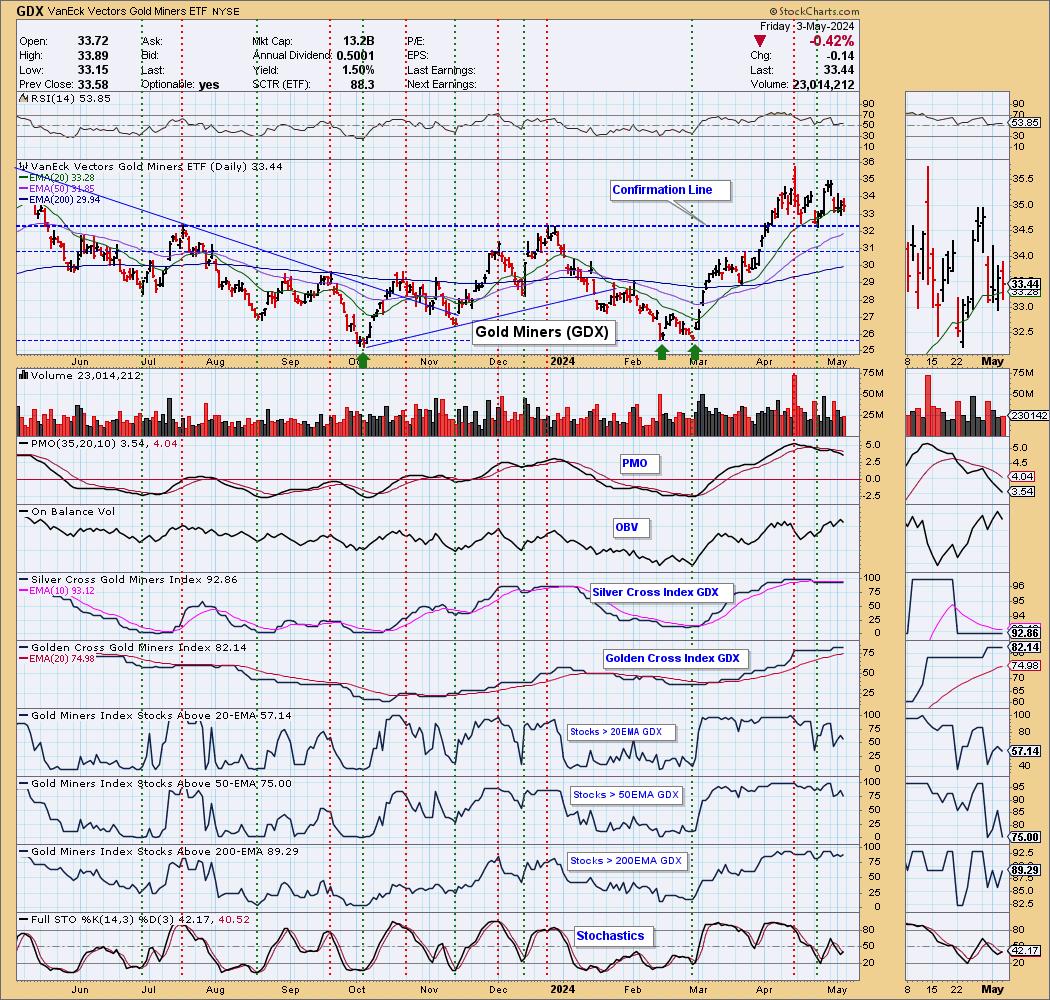1050x1000 pixels.
Task: Click the bar icon beside the Volume label
Action: [x=23, y=375]
